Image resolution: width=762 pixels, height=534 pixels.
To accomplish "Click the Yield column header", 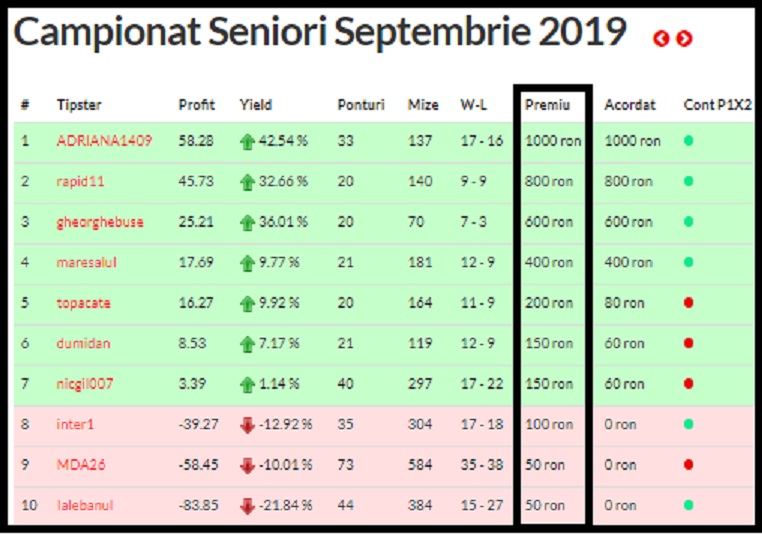I will (x=255, y=104).
